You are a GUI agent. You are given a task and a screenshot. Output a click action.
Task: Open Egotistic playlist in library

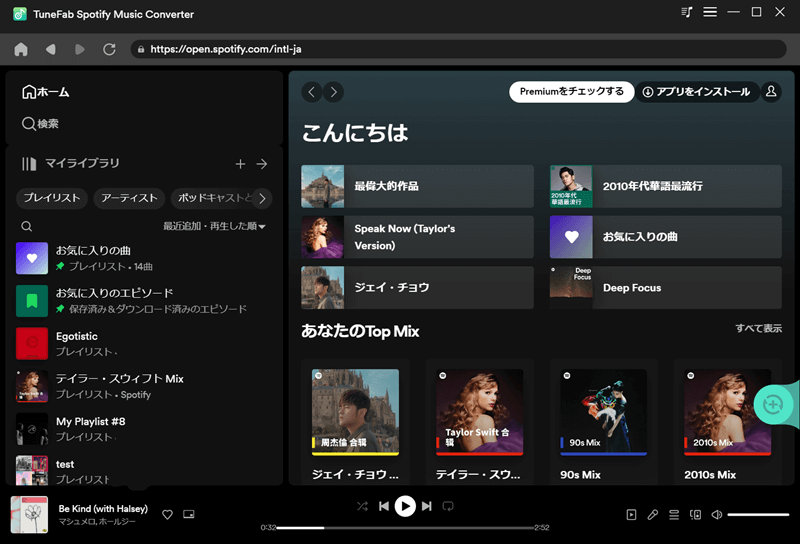143,343
